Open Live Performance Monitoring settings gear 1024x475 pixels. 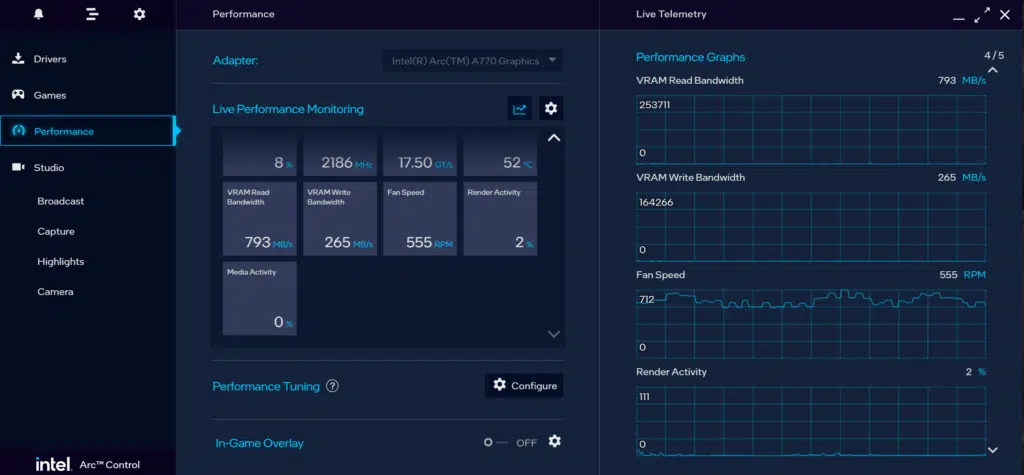(x=551, y=109)
